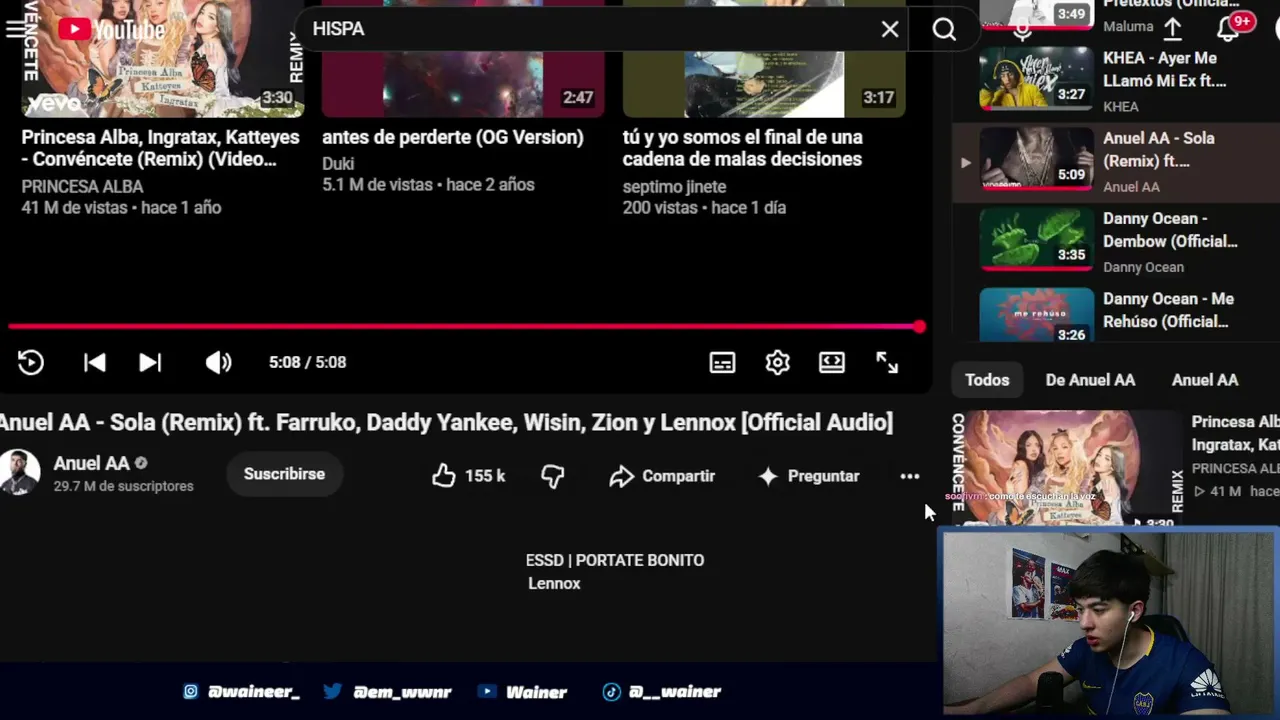
Task: Open the player settings gear
Action: [x=777, y=362]
